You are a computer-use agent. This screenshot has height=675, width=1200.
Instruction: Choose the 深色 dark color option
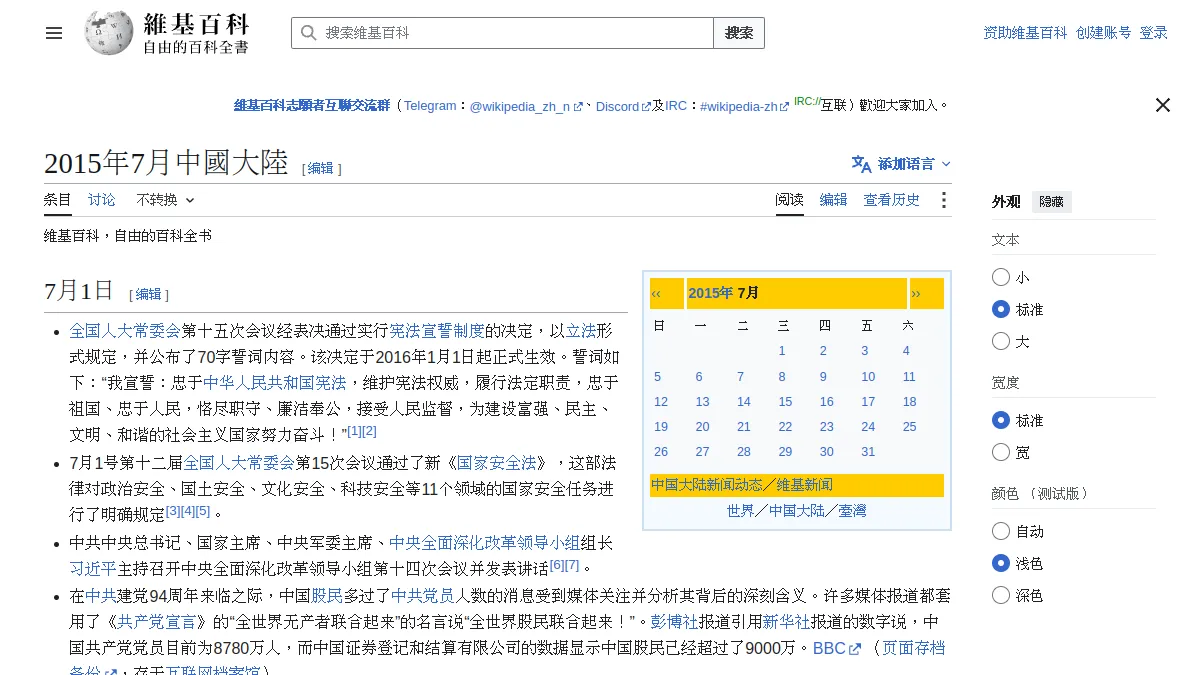coord(1001,595)
